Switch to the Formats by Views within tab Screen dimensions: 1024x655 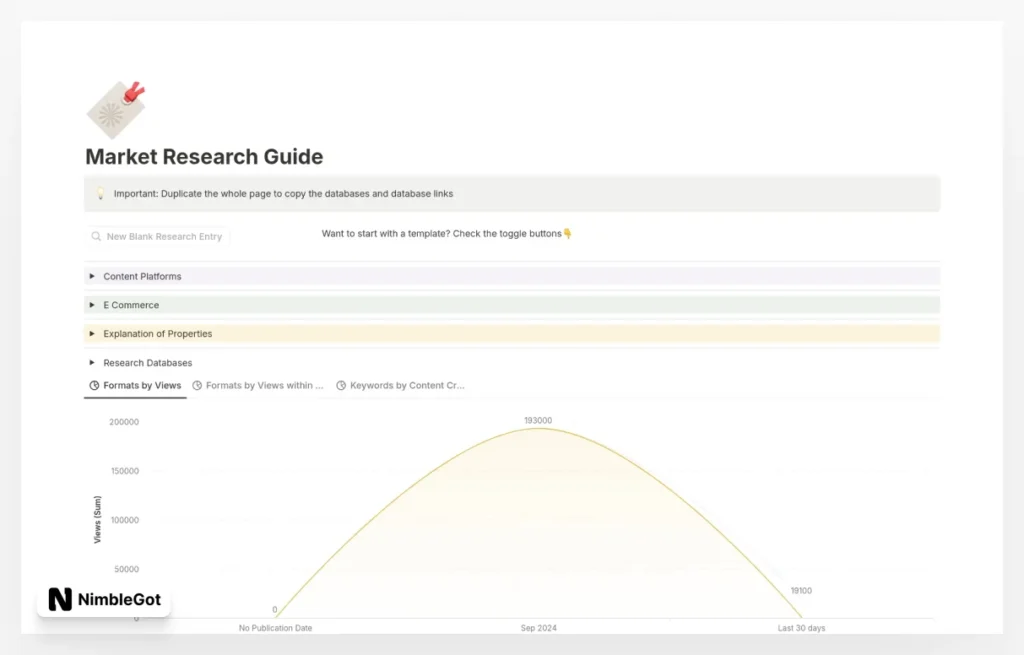(x=264, y=385)
